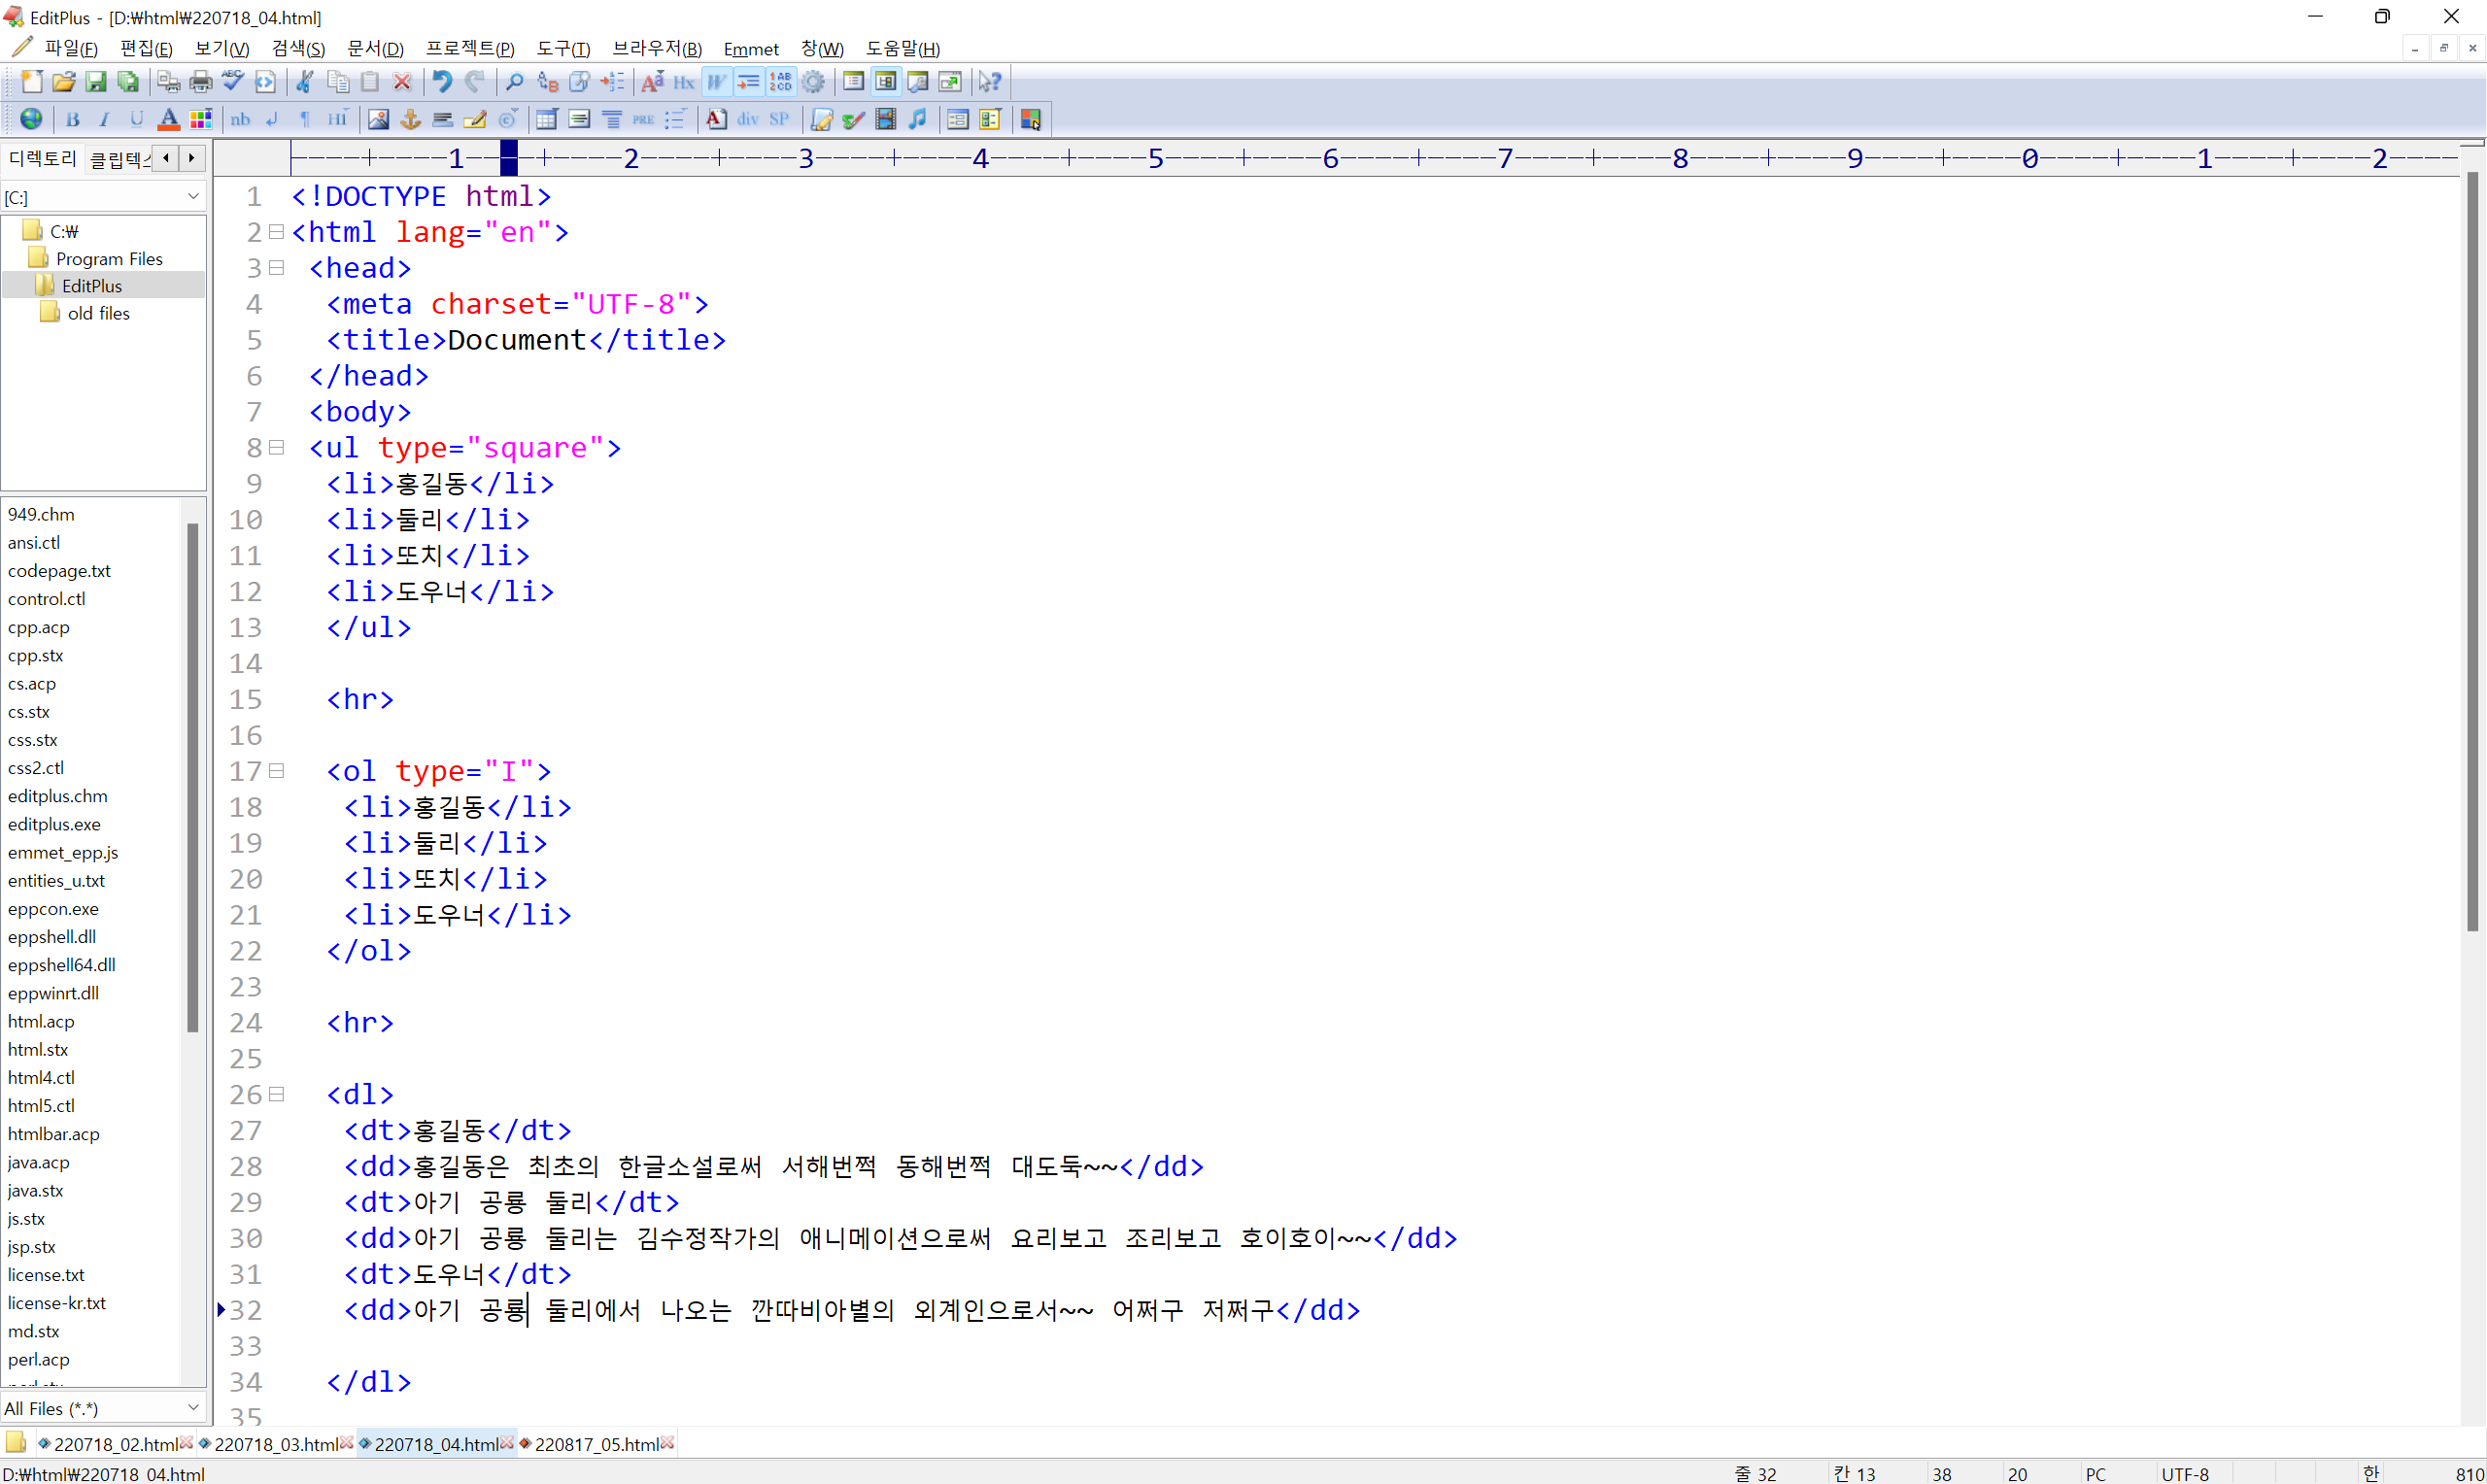Toggle the word wrap W button

coord(716,82)
